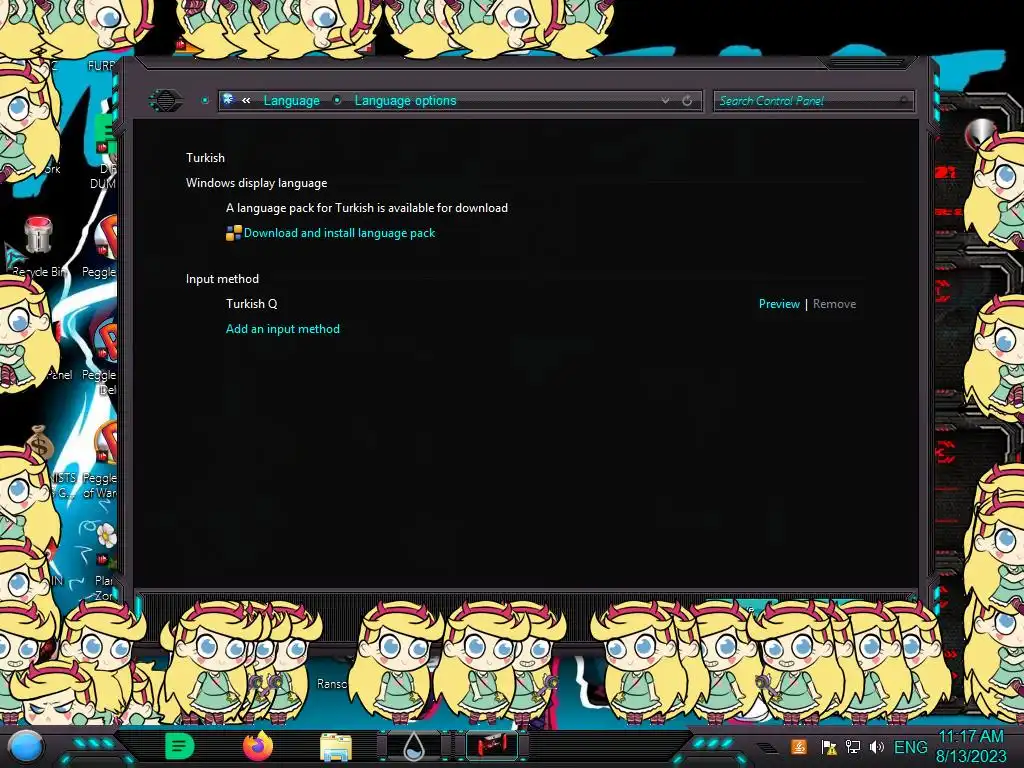The height and width of the screenshot is (768, 1024).
Task: Click the Language breadcrumb
Action: coord(291,101)
